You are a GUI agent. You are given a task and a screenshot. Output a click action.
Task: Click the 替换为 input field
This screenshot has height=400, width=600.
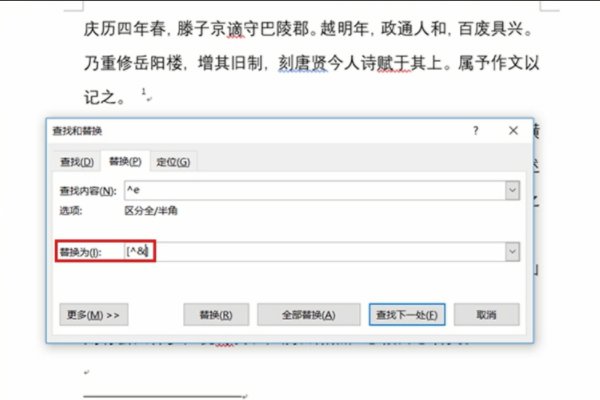point(315,252)
